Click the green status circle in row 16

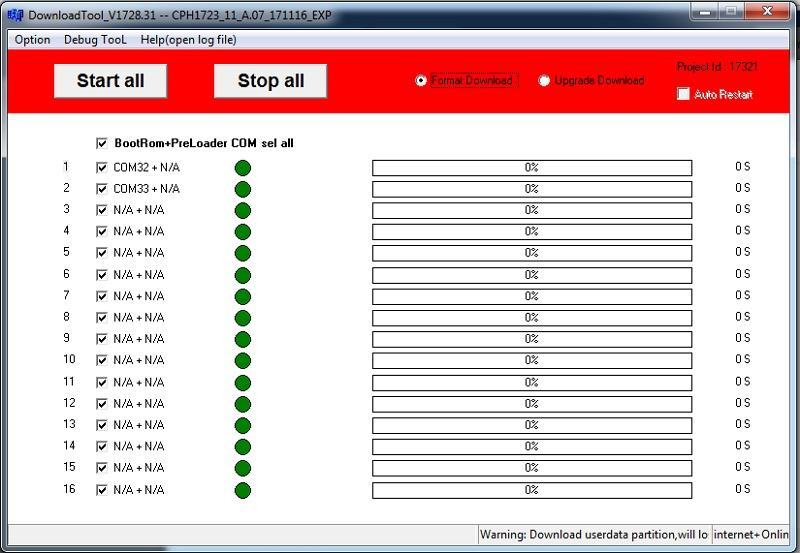pos(242,490)
